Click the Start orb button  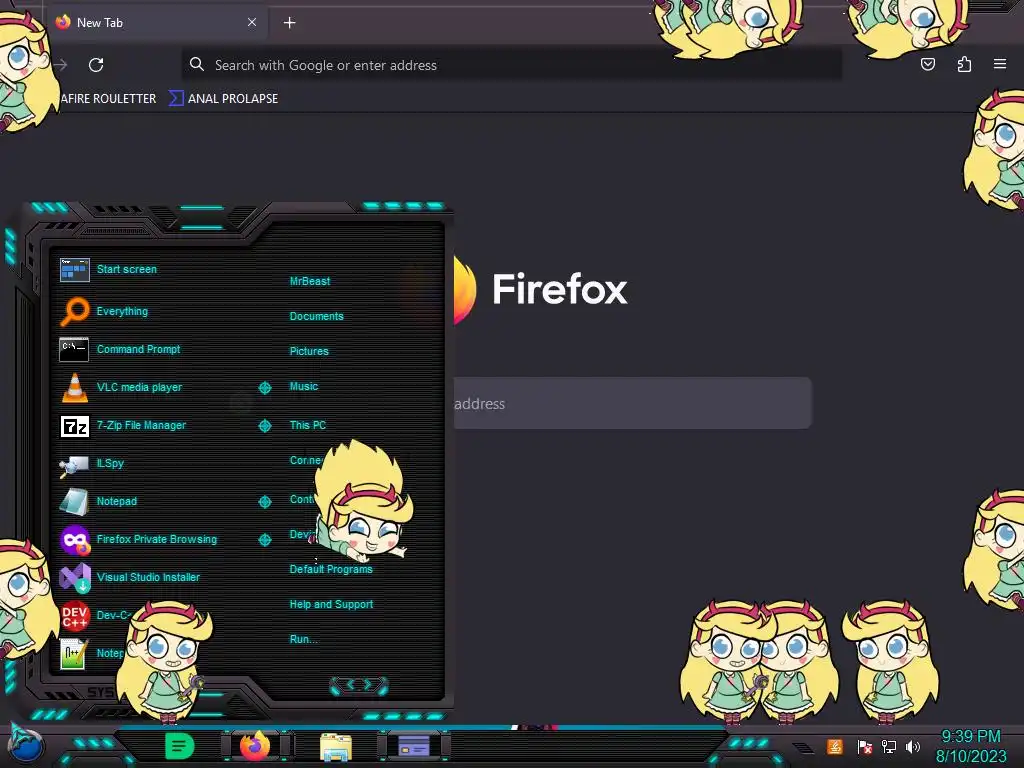coord(26,744)
